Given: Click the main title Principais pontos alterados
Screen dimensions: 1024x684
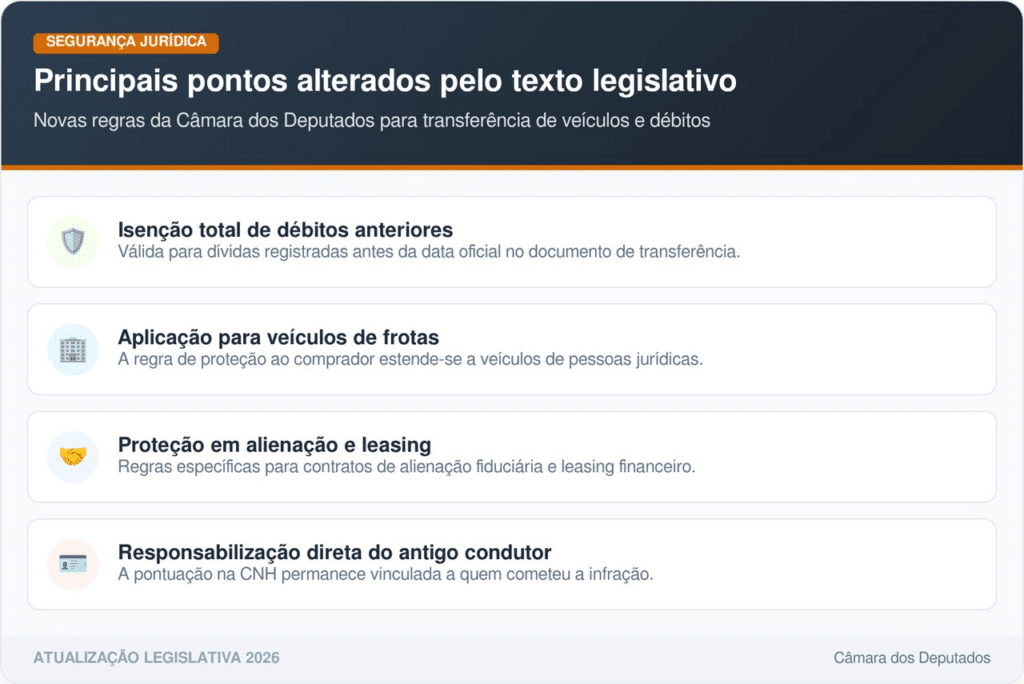Looking at the screenshot, I should (x=385, y=81).
